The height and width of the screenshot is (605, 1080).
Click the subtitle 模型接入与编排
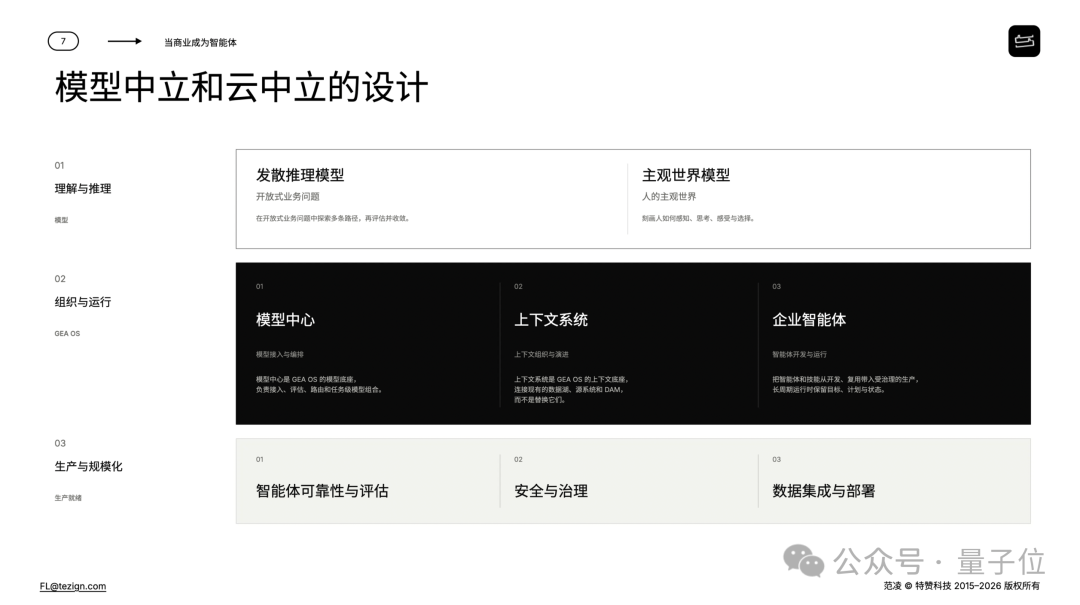coord(280,355)
